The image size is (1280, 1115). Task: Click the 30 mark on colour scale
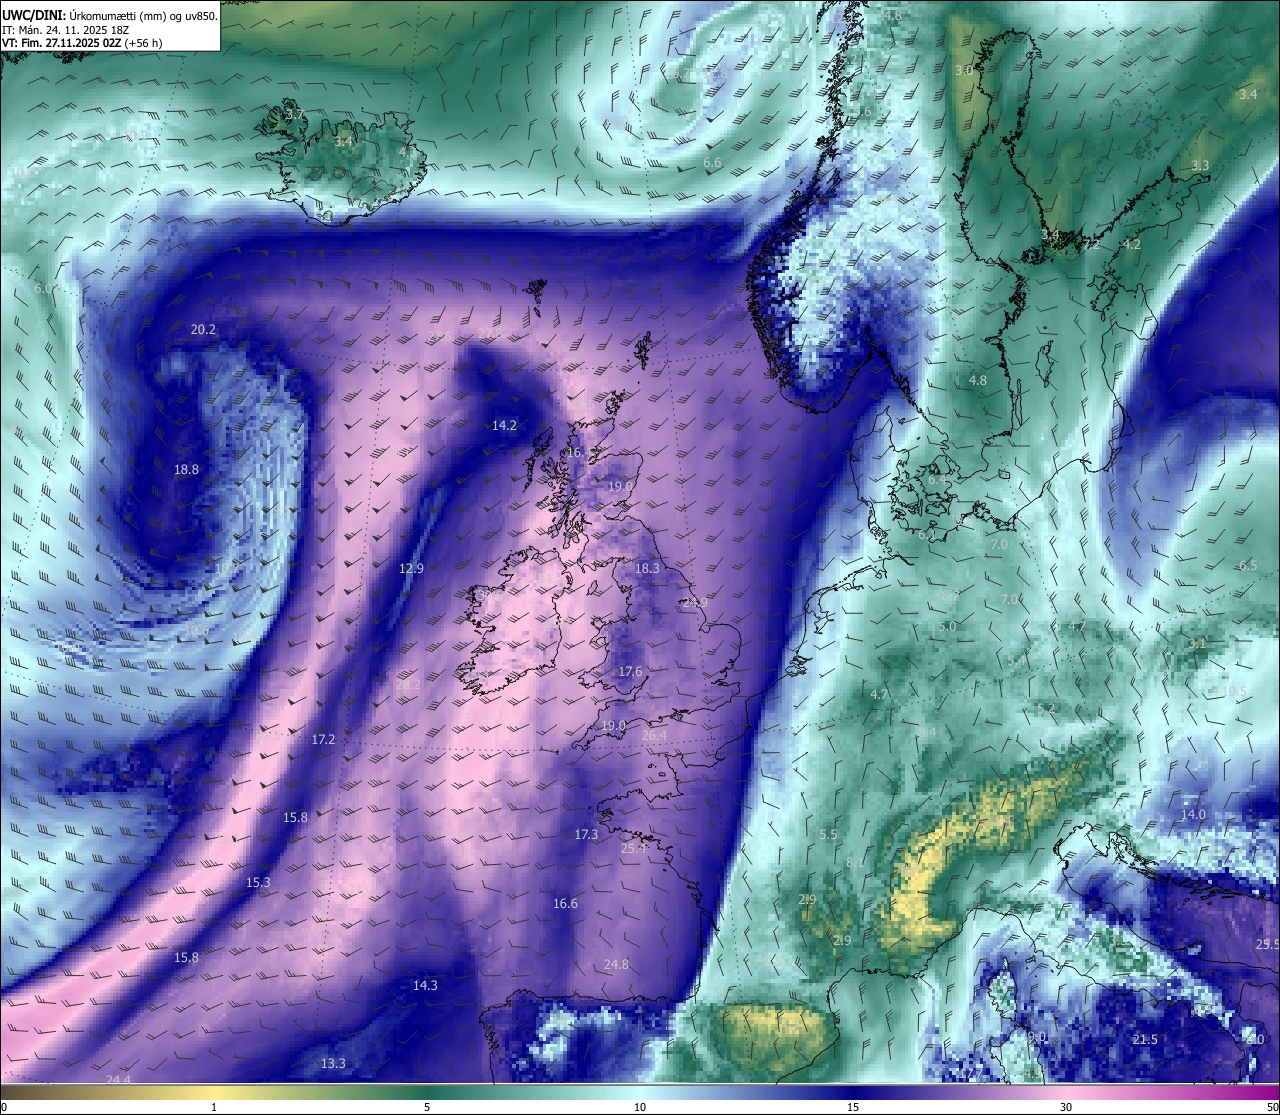(x=1066, y=1107)
